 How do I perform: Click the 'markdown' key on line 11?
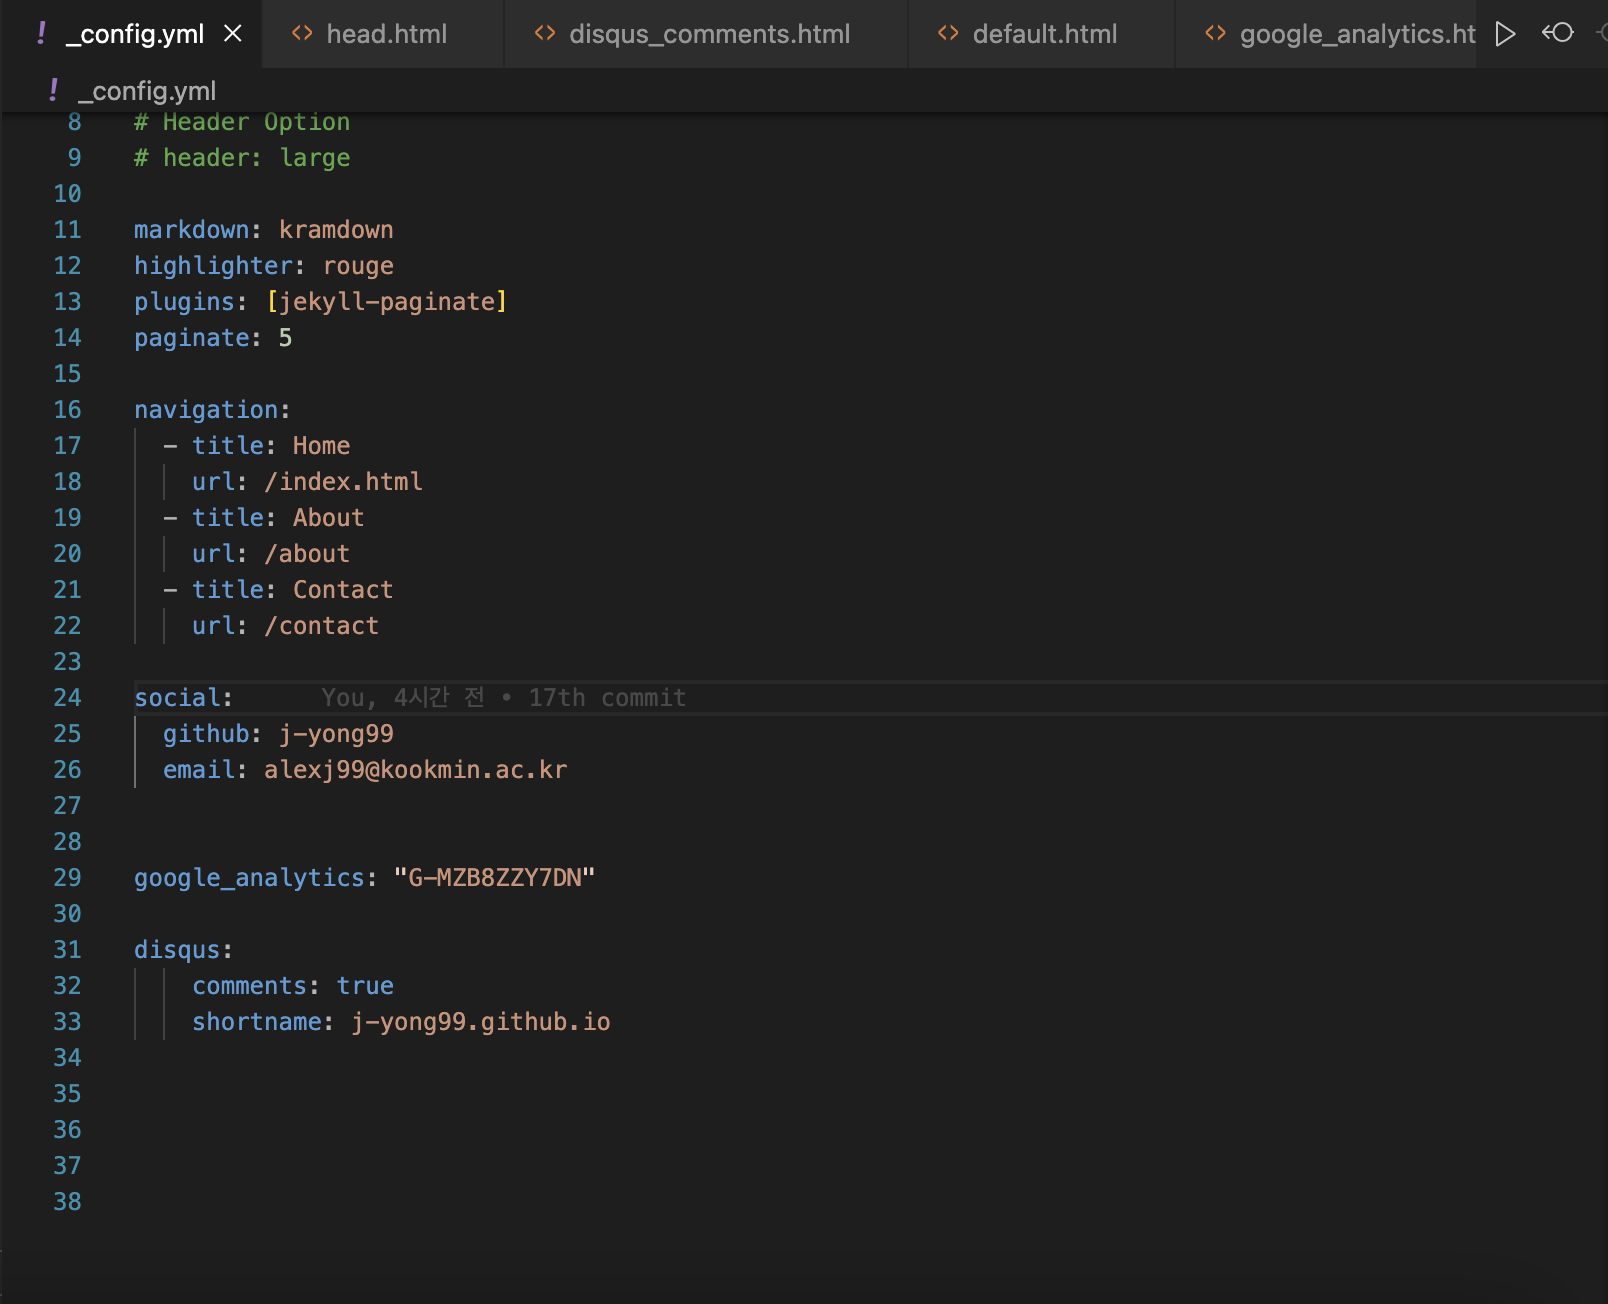pos(191,230)
